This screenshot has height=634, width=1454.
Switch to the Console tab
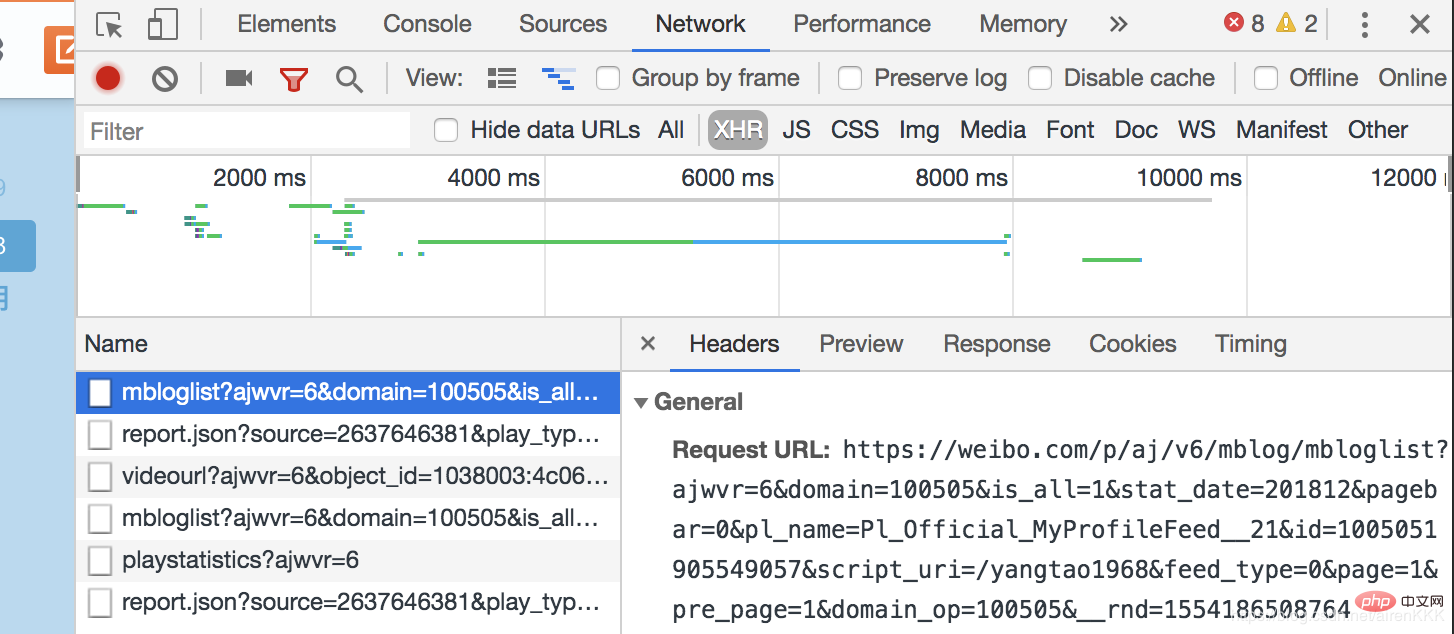pyautogui.click(x=427, y=25)
